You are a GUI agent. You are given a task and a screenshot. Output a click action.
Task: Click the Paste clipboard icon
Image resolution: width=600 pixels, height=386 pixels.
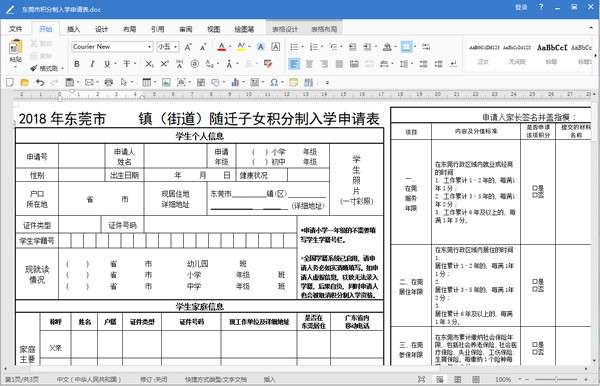pos(15,51)
